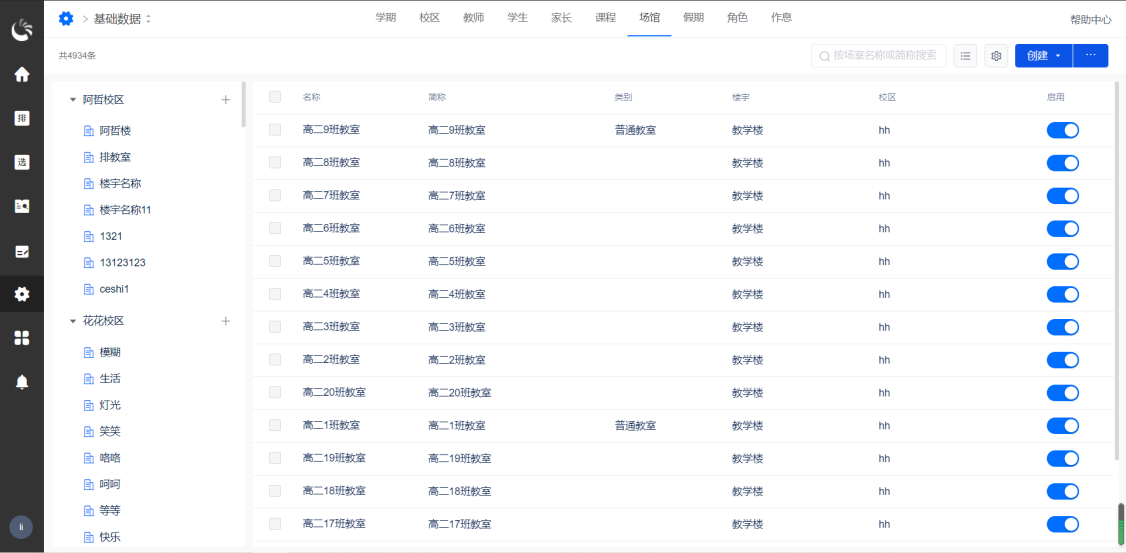The width and height of the screenshot is (1126, 553).
Task: Click document icon beside 阿哲楼
Action: (89, 131)
